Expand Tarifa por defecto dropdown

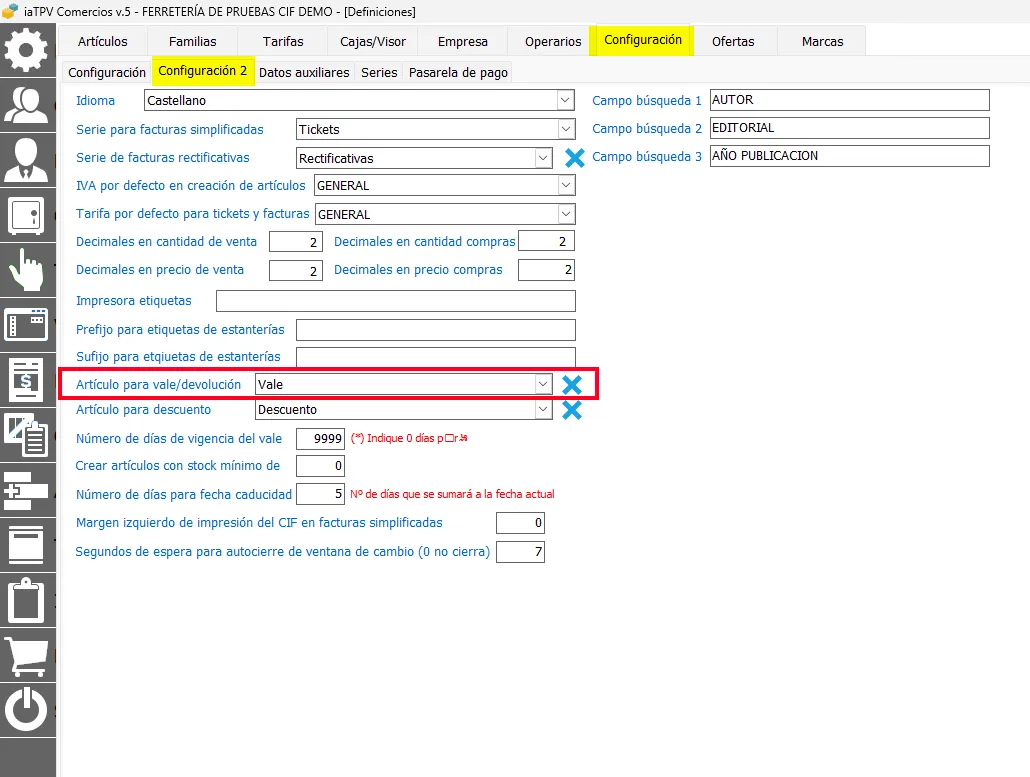pyautogui.click(x=566, y=214)
